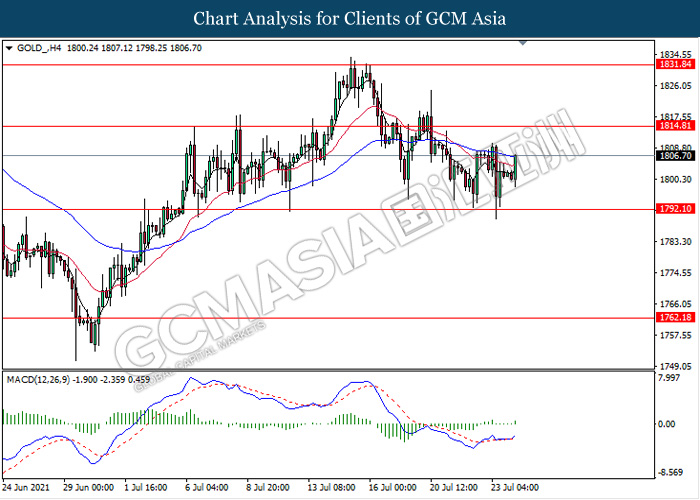
Task: Click the 20 Jul 12:00 time label
Action: click(454, 487)
